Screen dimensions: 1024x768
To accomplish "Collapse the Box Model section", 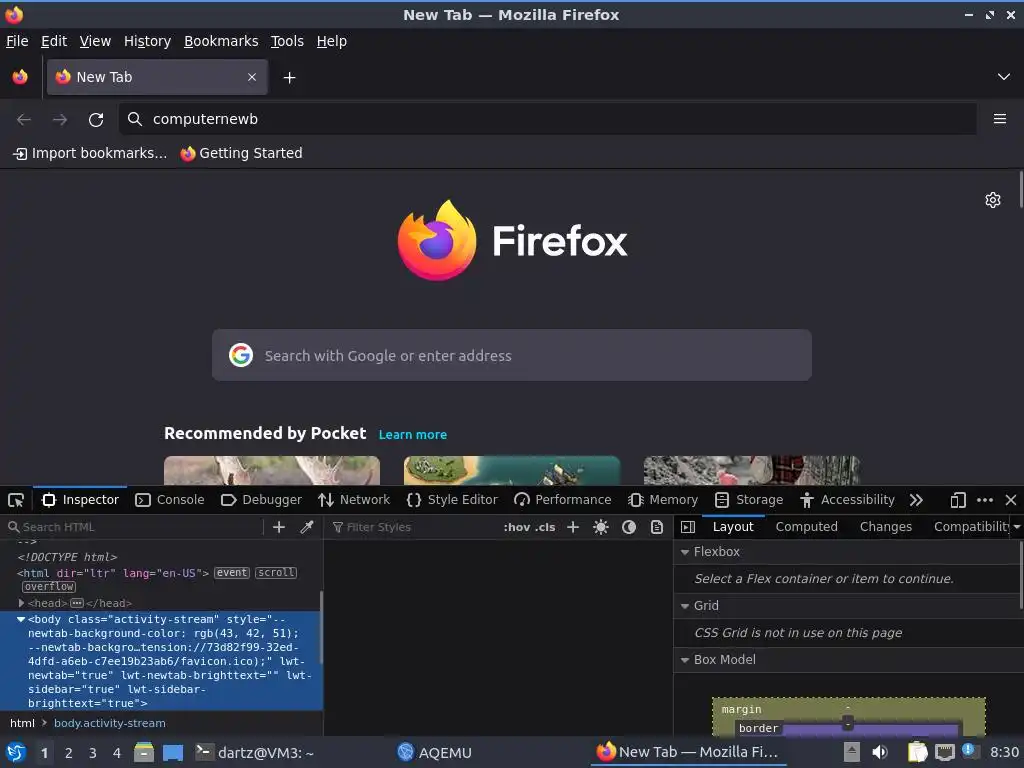I will 685,660.
